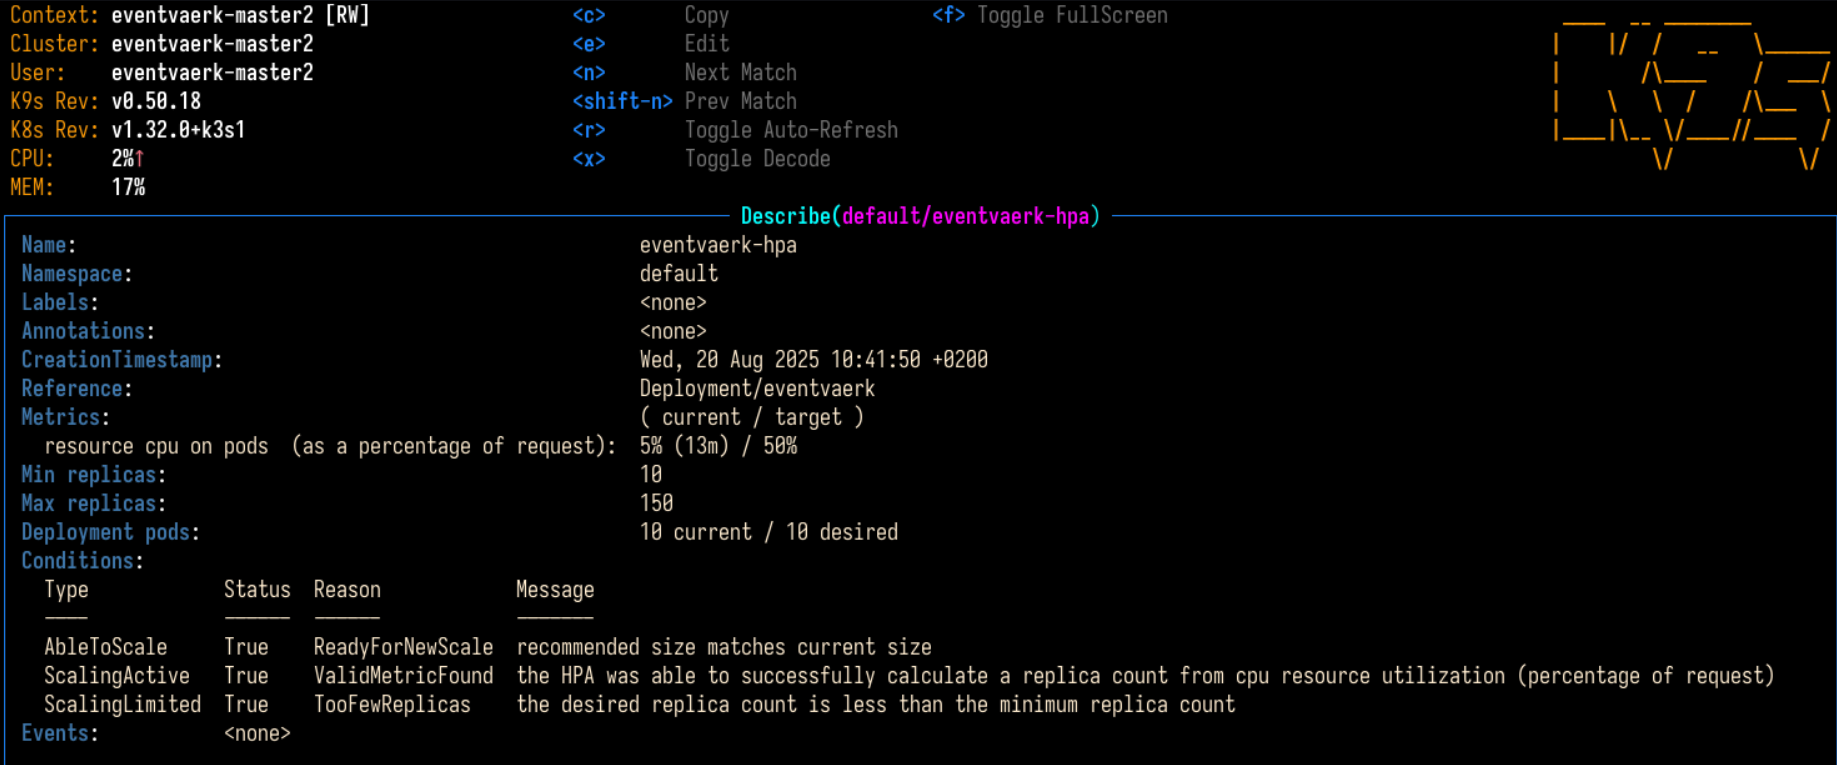Image resolution: width=1837 pixels, height=765 pixels.
Task: Click the Describe(default/eventvaerk-hpa) title
Action: point(919,216)
